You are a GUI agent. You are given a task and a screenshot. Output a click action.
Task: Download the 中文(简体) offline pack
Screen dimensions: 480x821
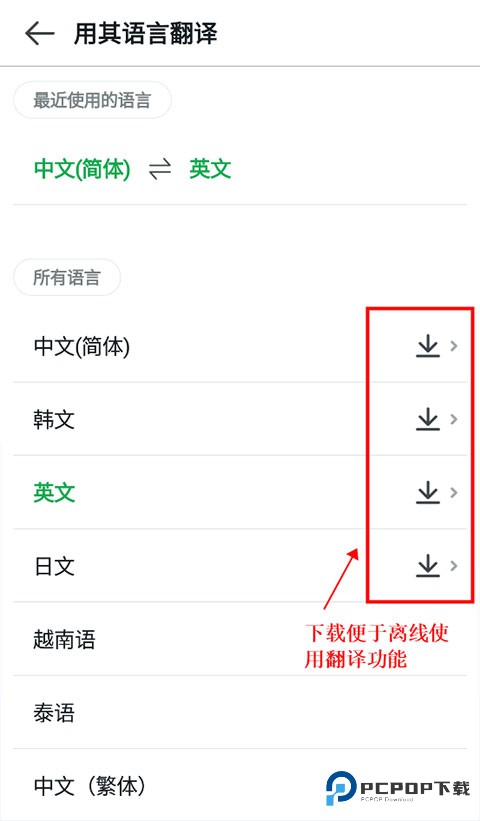[428, 346]
